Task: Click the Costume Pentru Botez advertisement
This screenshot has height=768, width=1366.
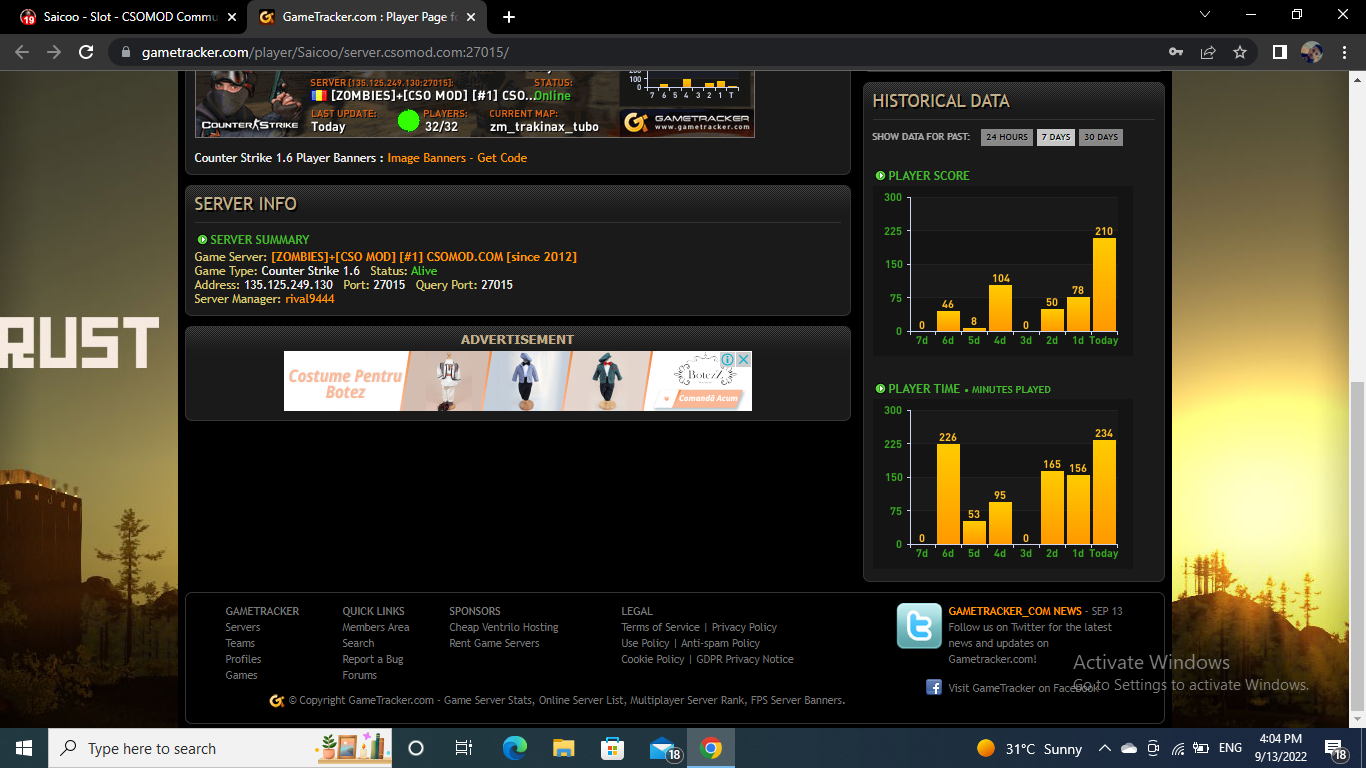Action: coord(517,381)
